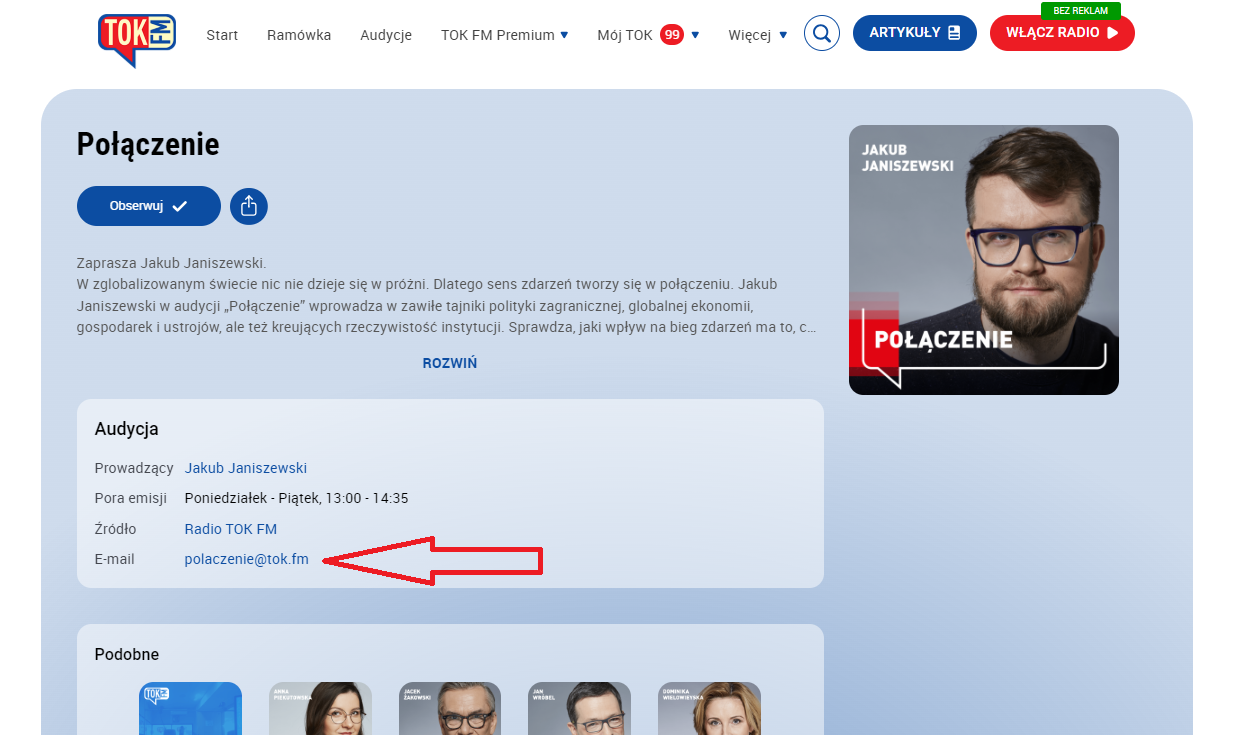Image resolution: width=1236 pixels, height=735 pixels.
Task: Expand the description with ROZWIŃ
Action: click(450, 363)
